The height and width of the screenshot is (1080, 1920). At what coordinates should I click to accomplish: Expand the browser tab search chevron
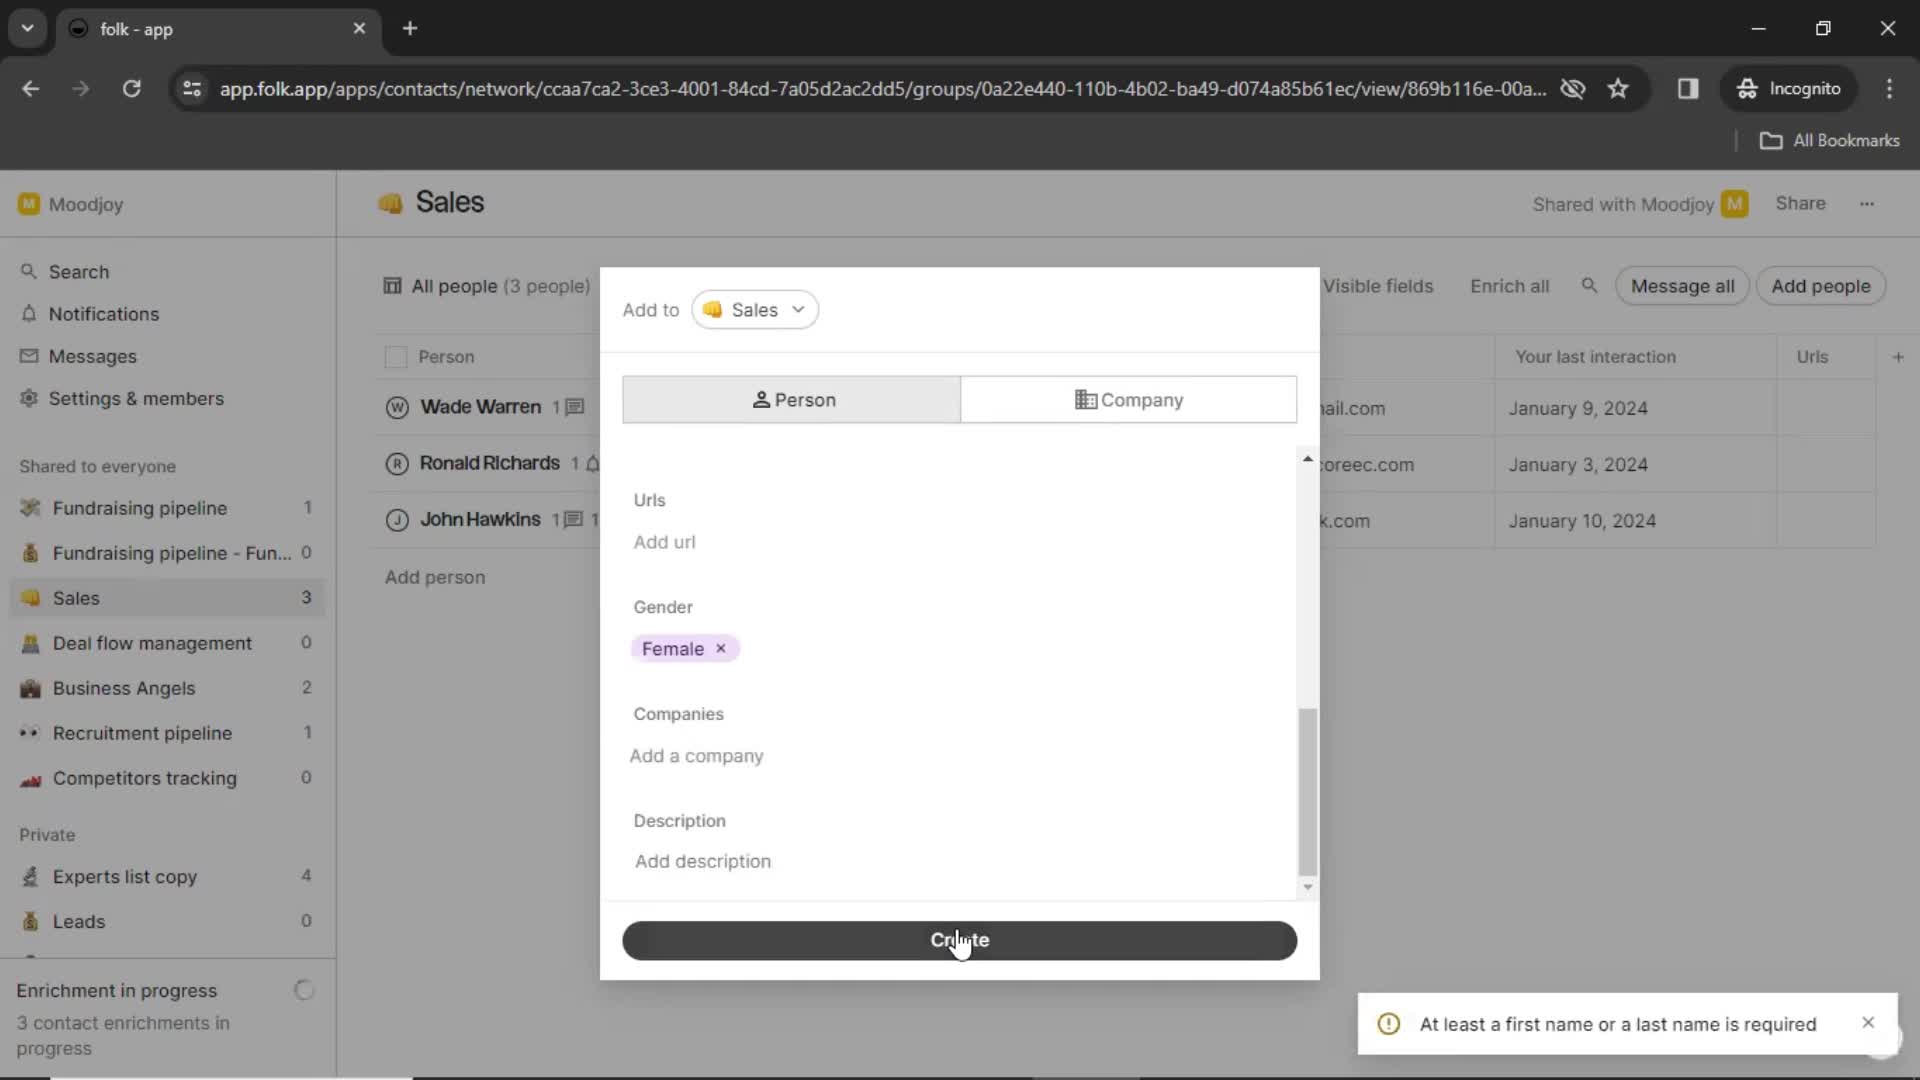27,28
